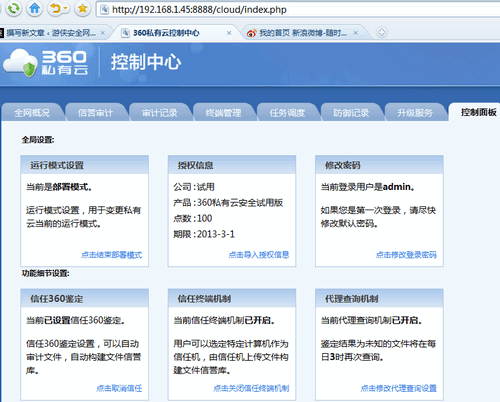Click the 控制中心 page title
Viewport: 500px width, 402px height.
(146, 62)
